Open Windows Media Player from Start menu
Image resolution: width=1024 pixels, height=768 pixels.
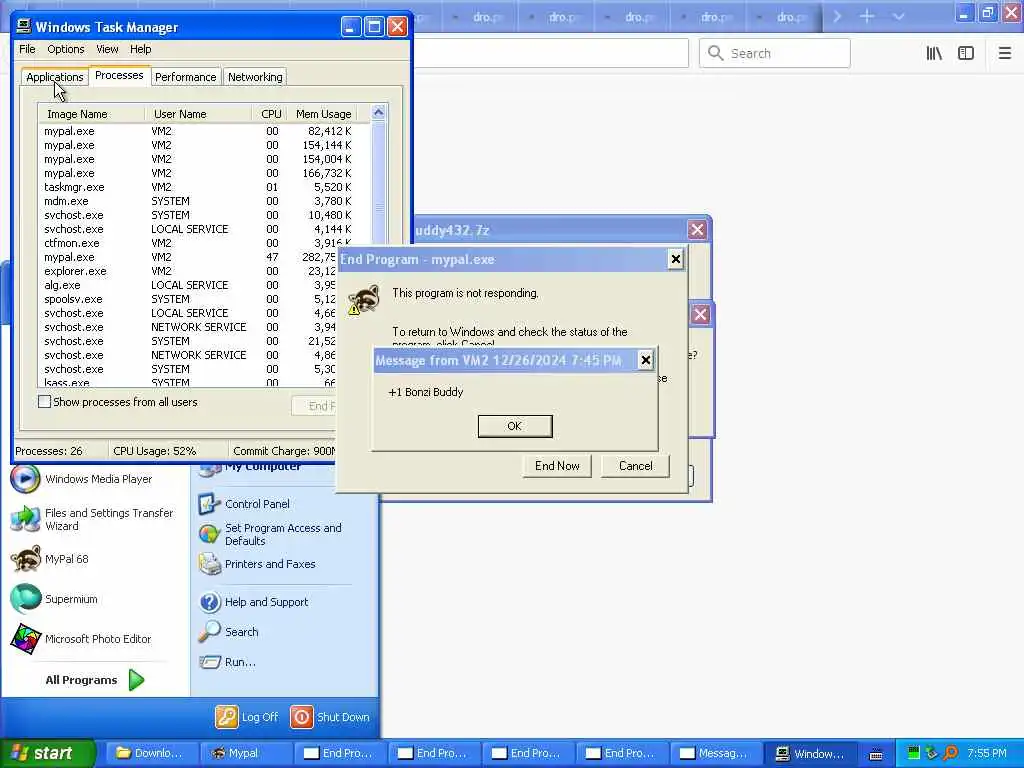point(82,479)
